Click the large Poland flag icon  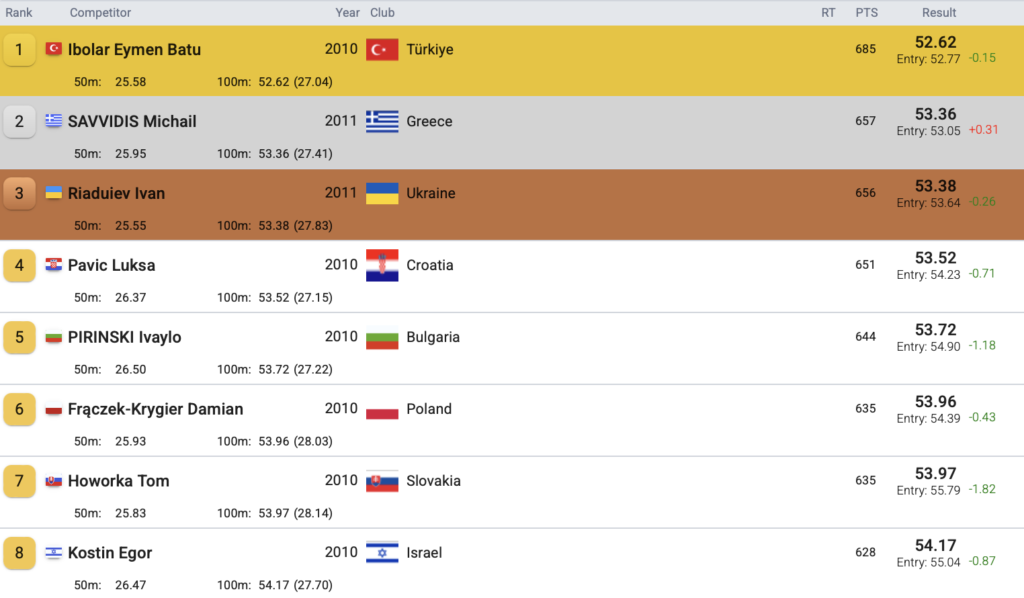pyautogui.click(x=382, y=409)
